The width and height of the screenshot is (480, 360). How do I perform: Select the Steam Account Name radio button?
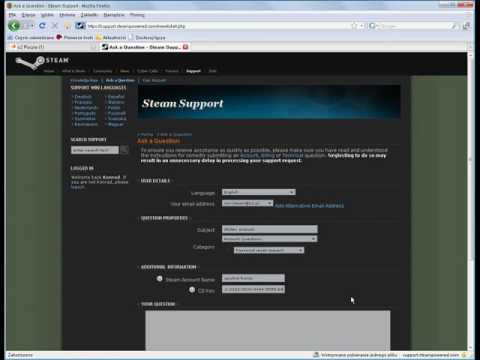[160, 279]
